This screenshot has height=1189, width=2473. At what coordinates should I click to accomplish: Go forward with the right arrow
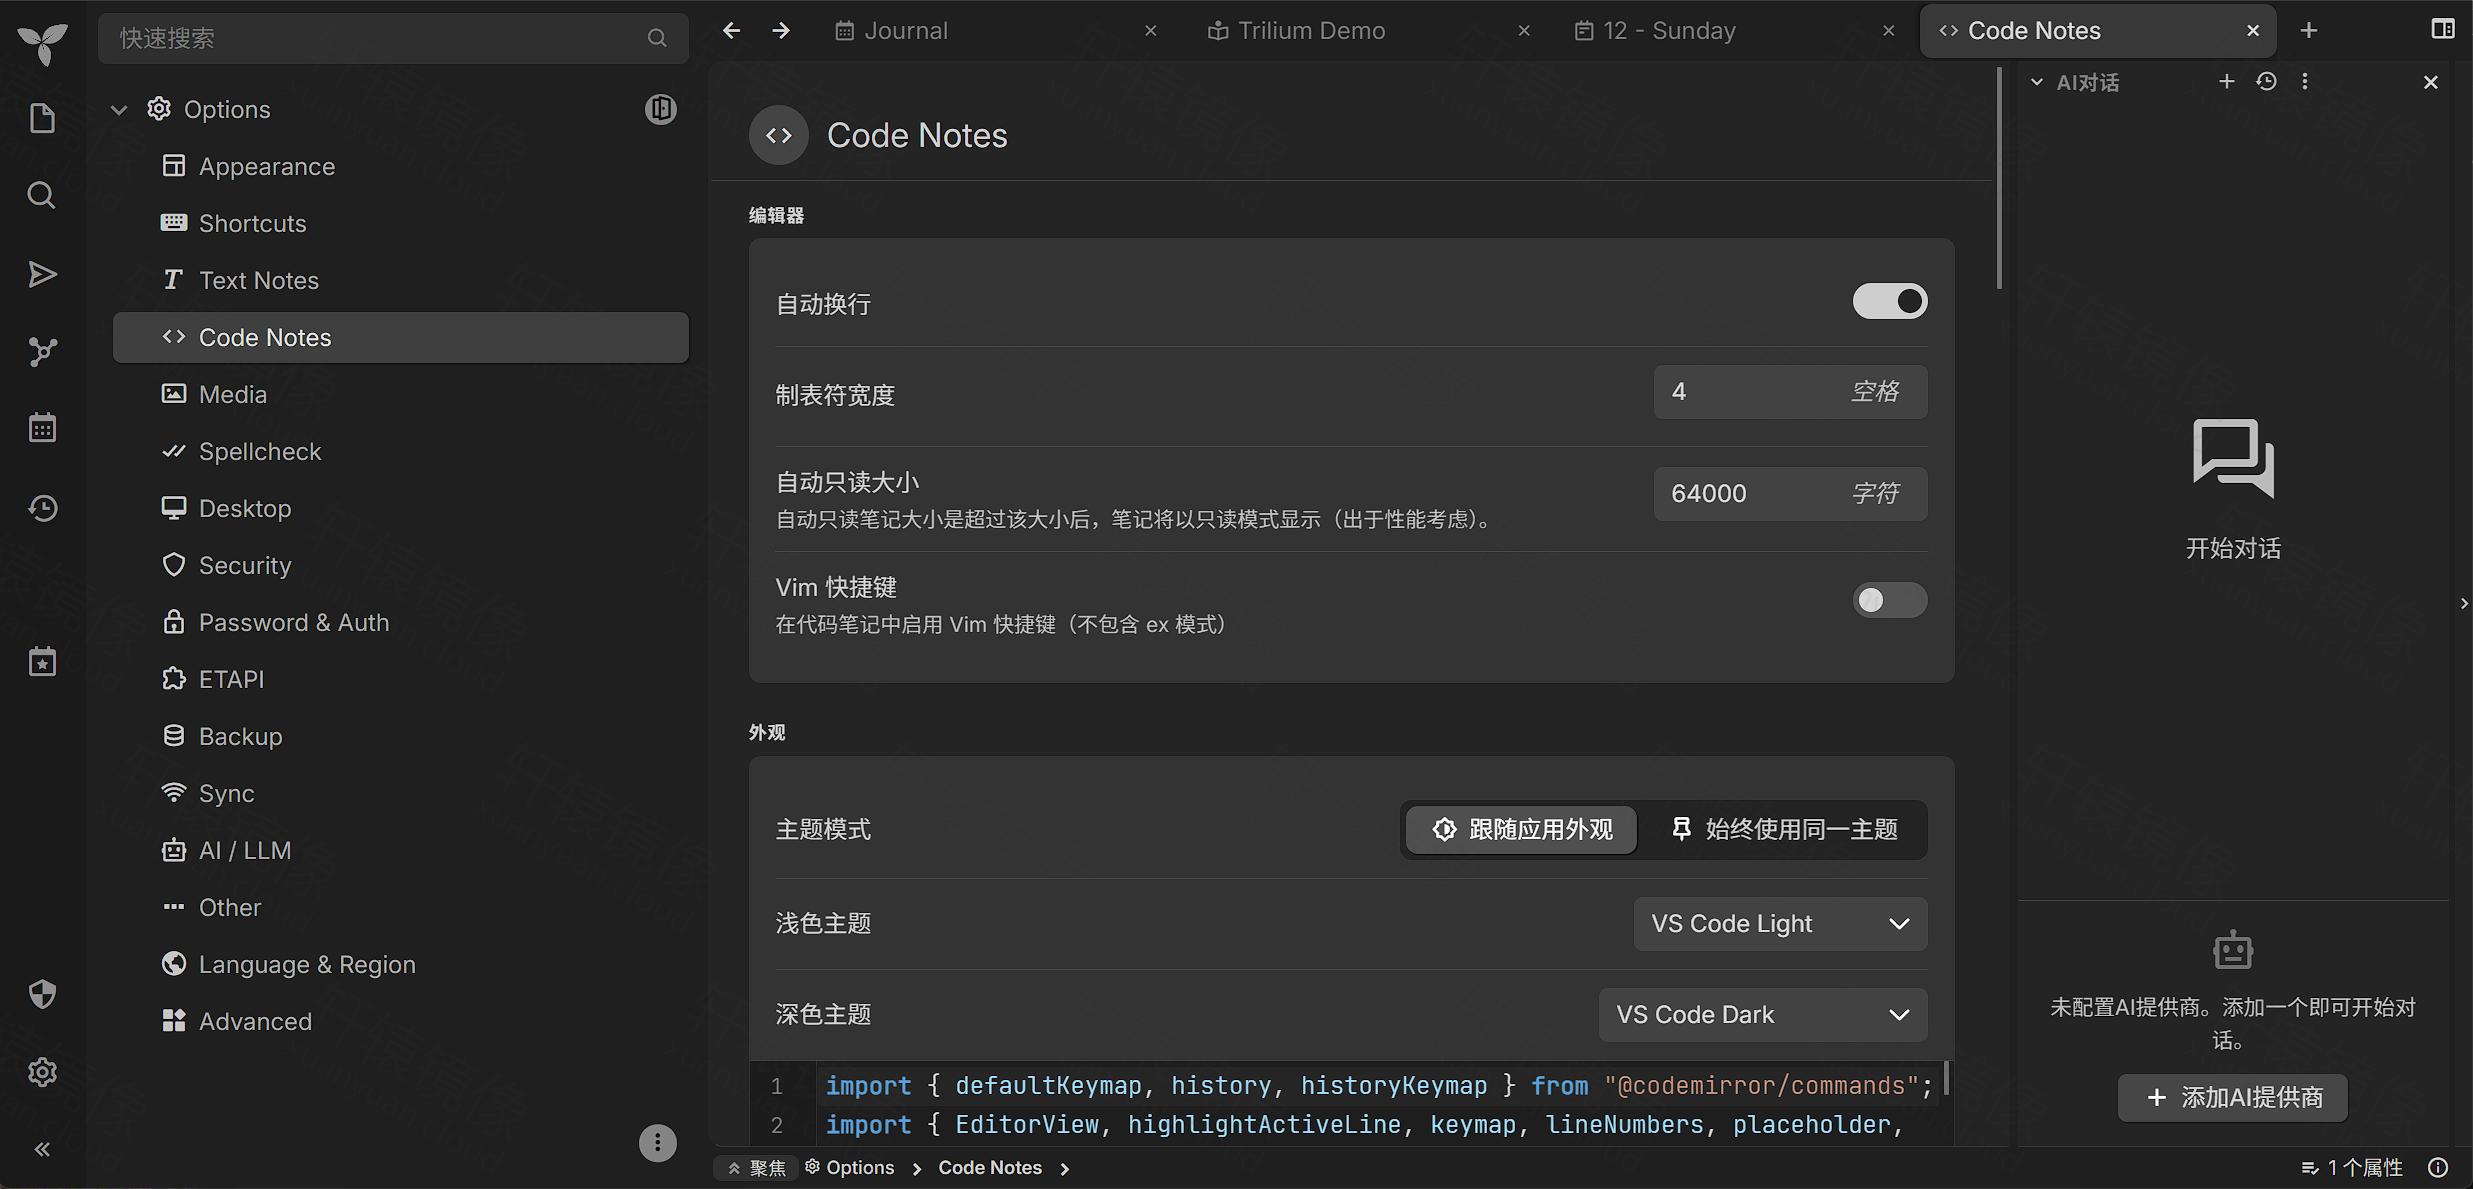[781, 31]
